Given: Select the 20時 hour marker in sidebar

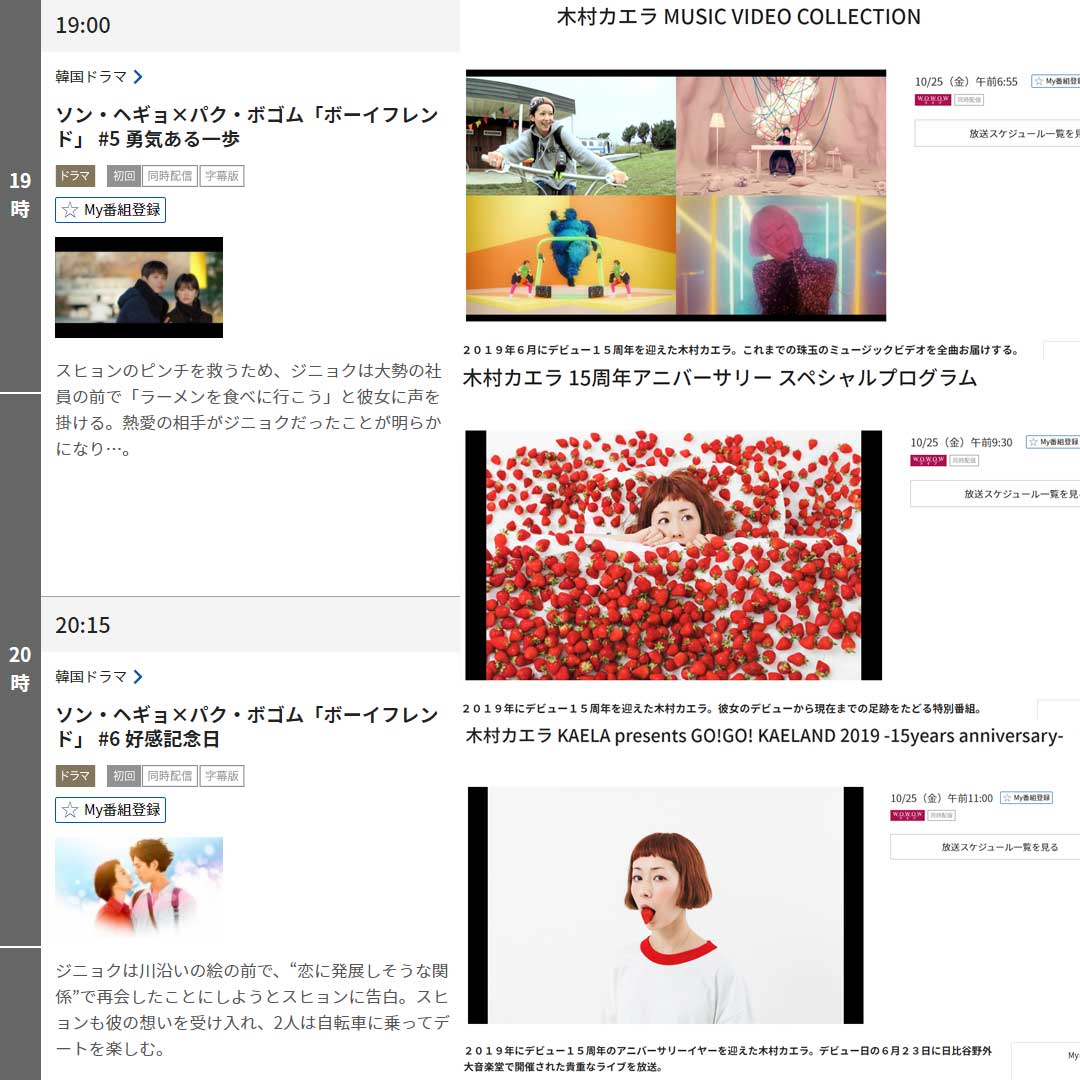Looking at the screenshot, I should (20, 669).
